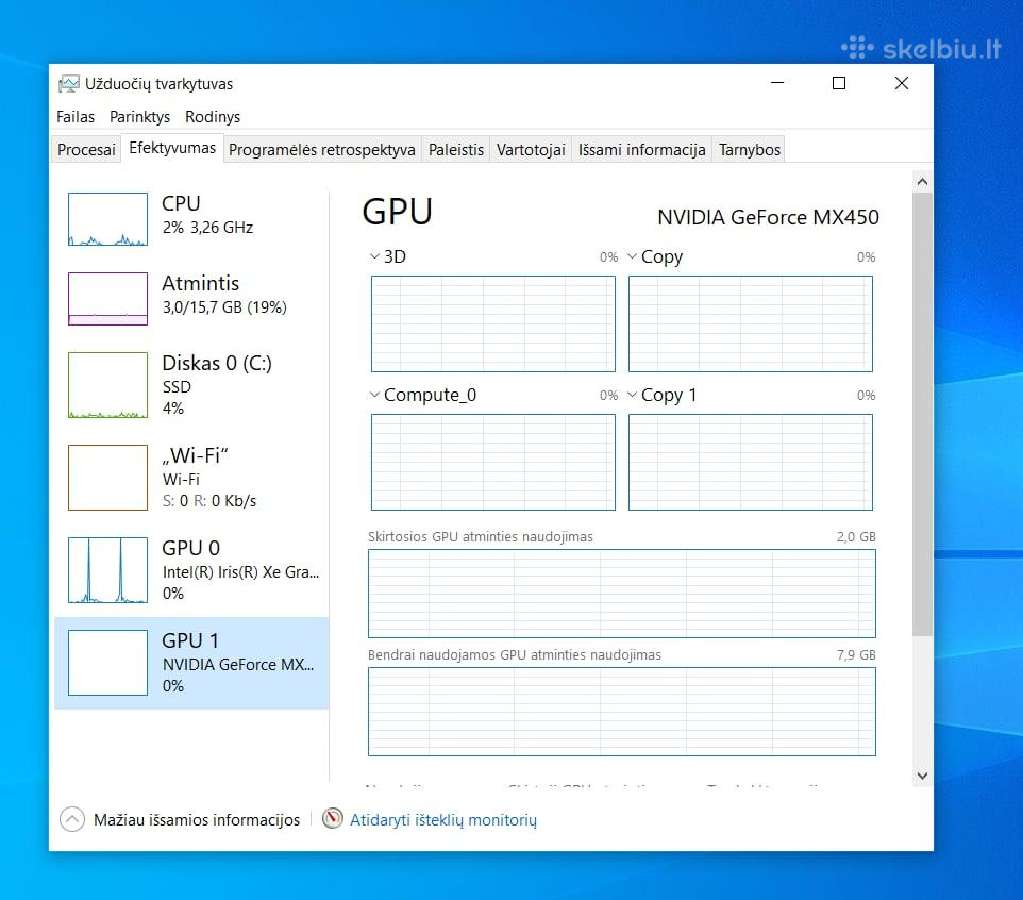Click the Compute_0 usage graph
This screenshot has width=1023, height=900.
pyautogui.click(x=493, y=462)
